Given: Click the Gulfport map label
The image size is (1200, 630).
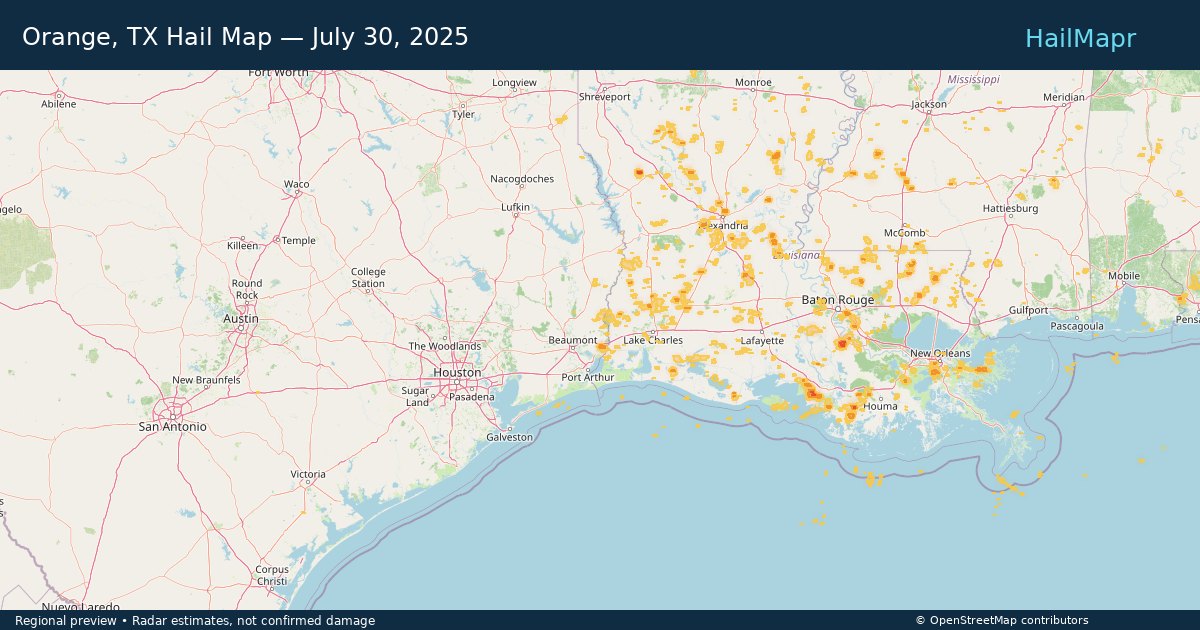Looking at the screenshot, I should [1028, 310].
